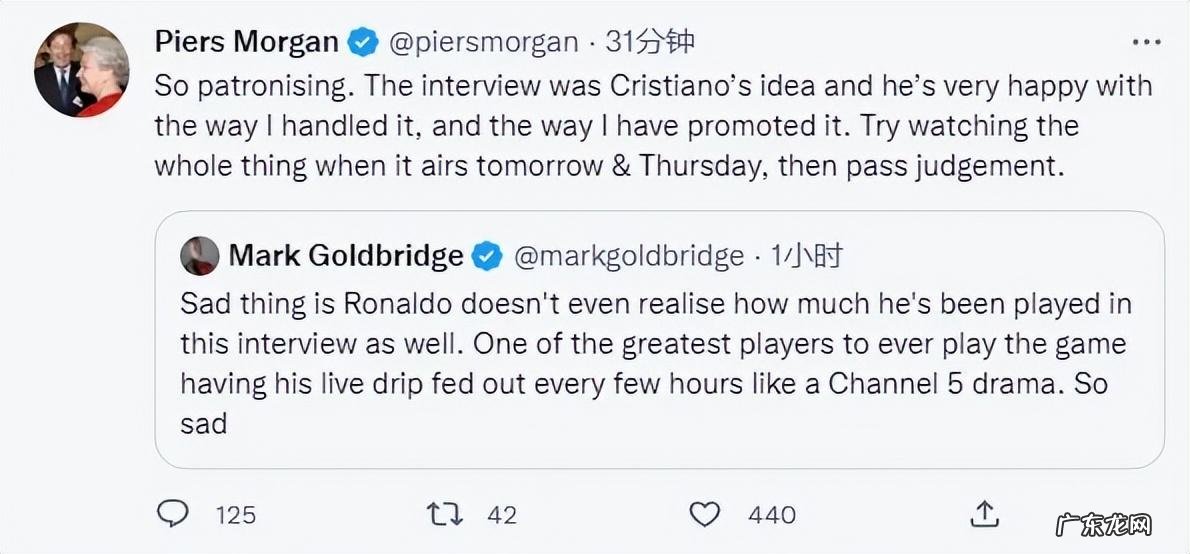Click the 42 retweets count
The image size is (1190, 554).
[x=502, y=515]
